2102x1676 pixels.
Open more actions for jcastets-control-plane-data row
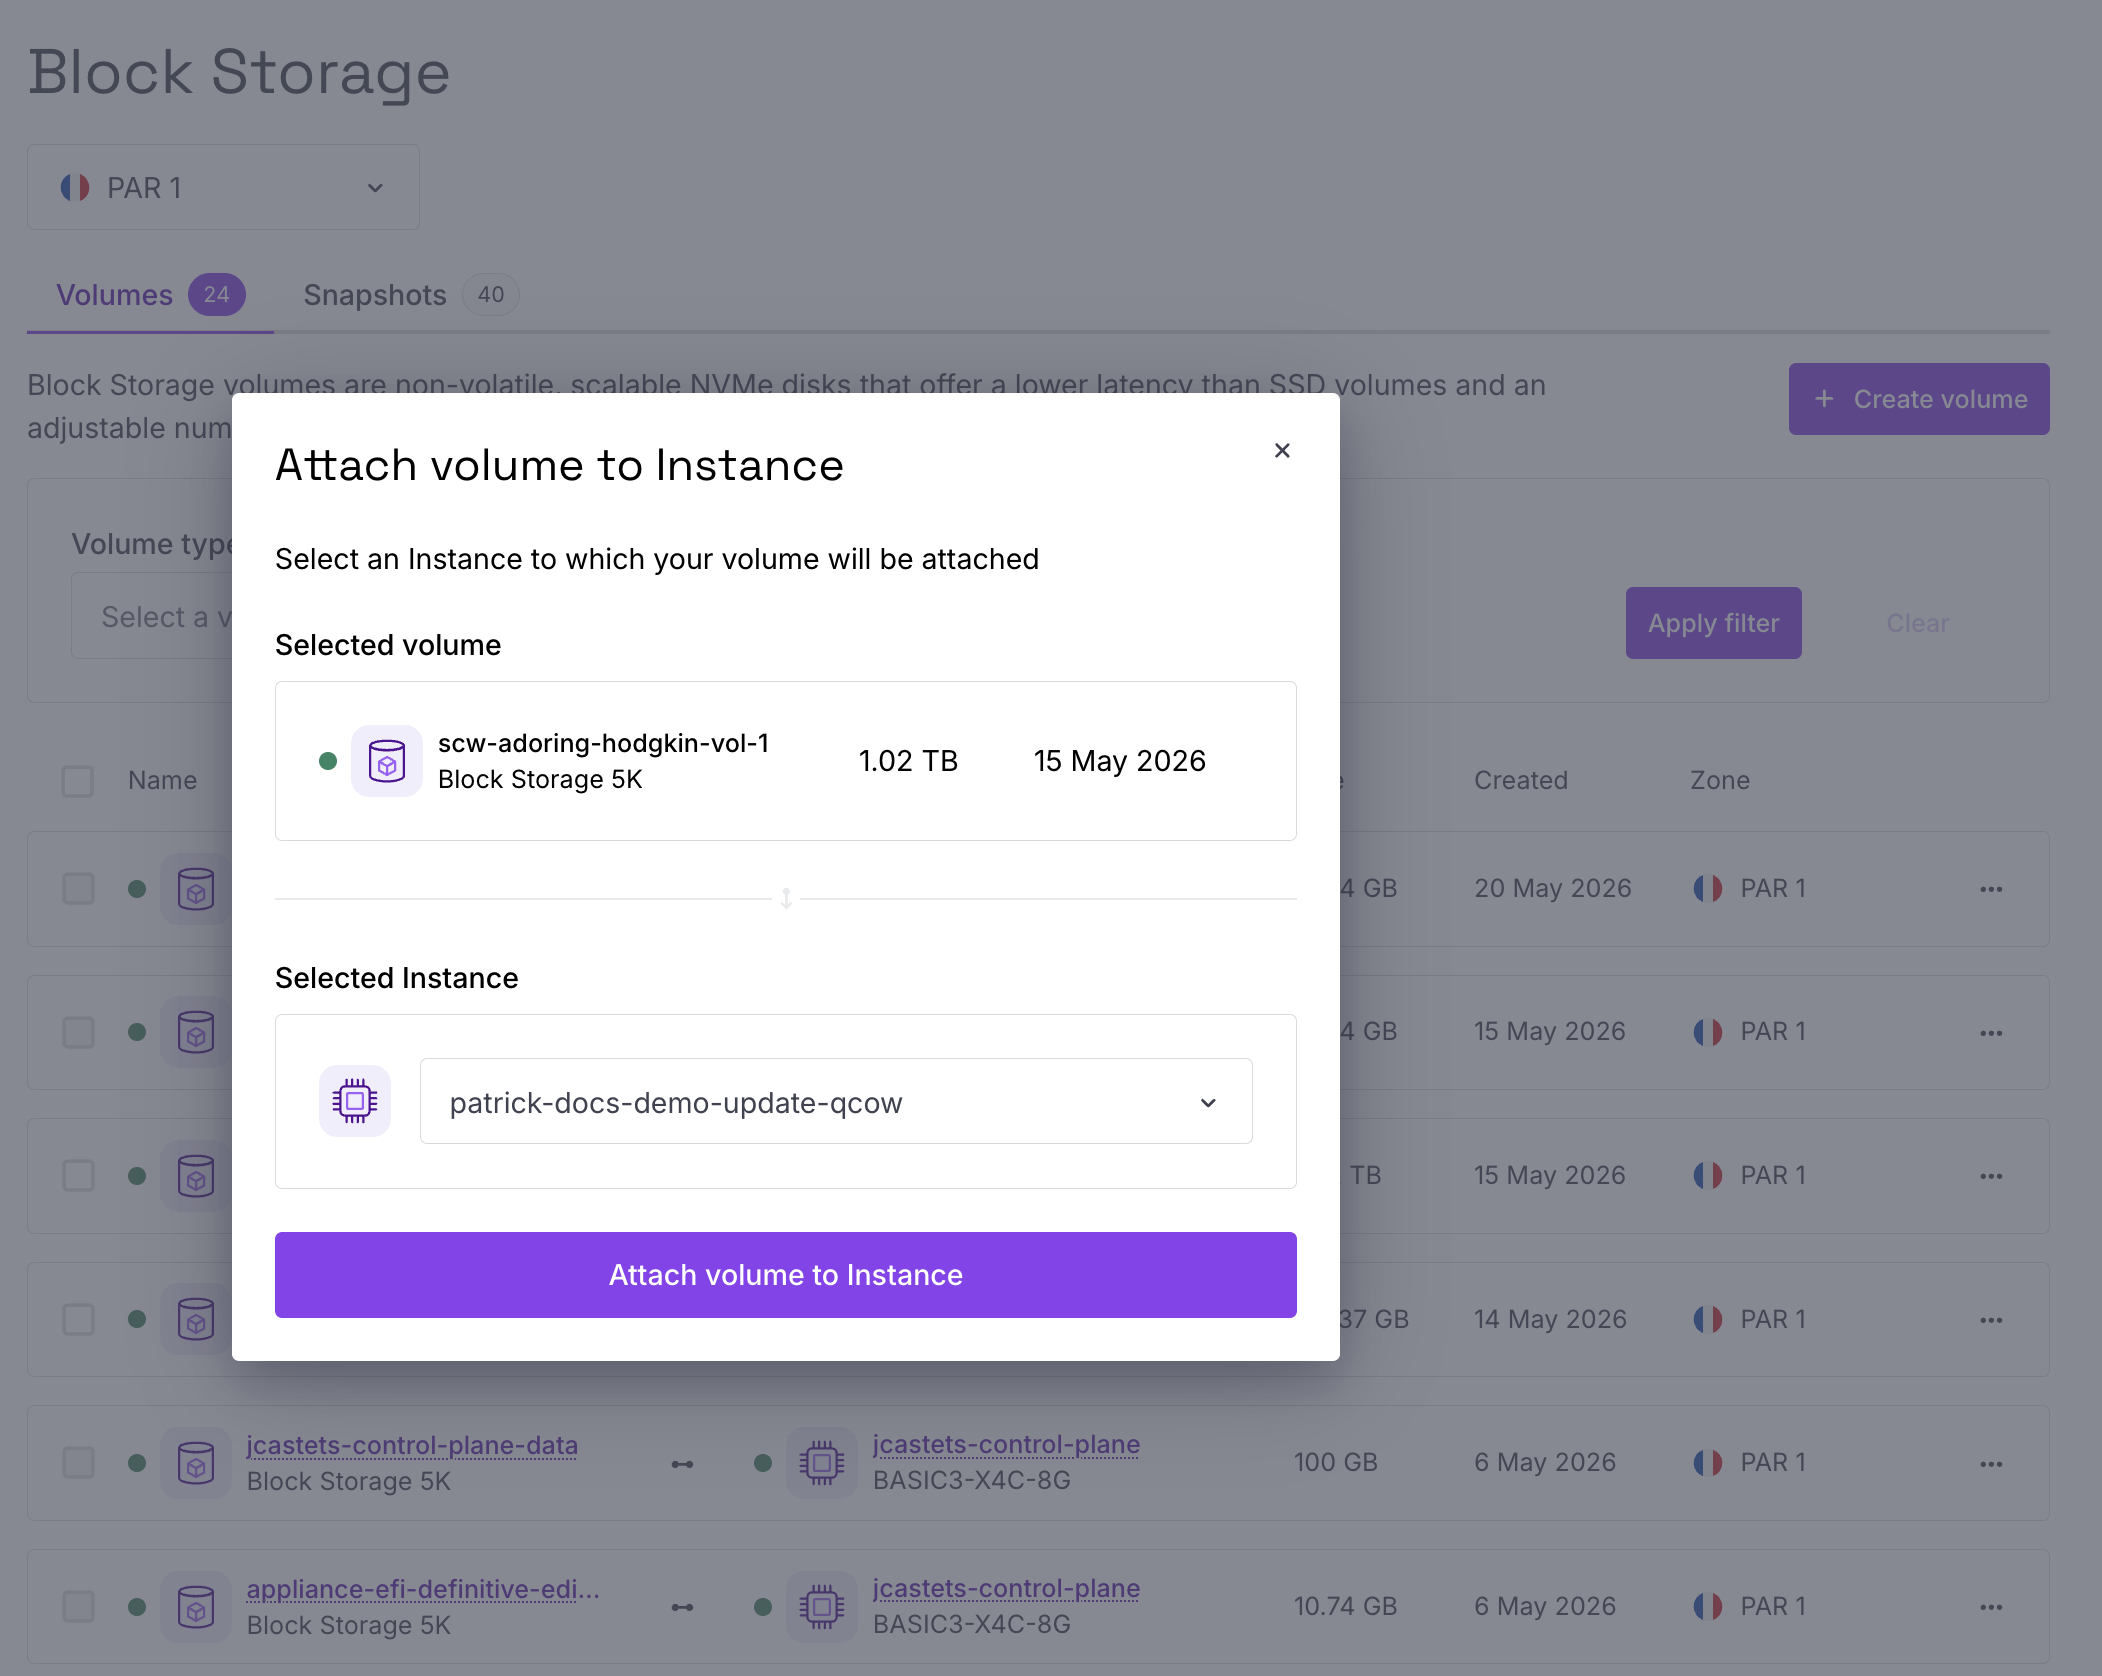click(1991, 1464)
